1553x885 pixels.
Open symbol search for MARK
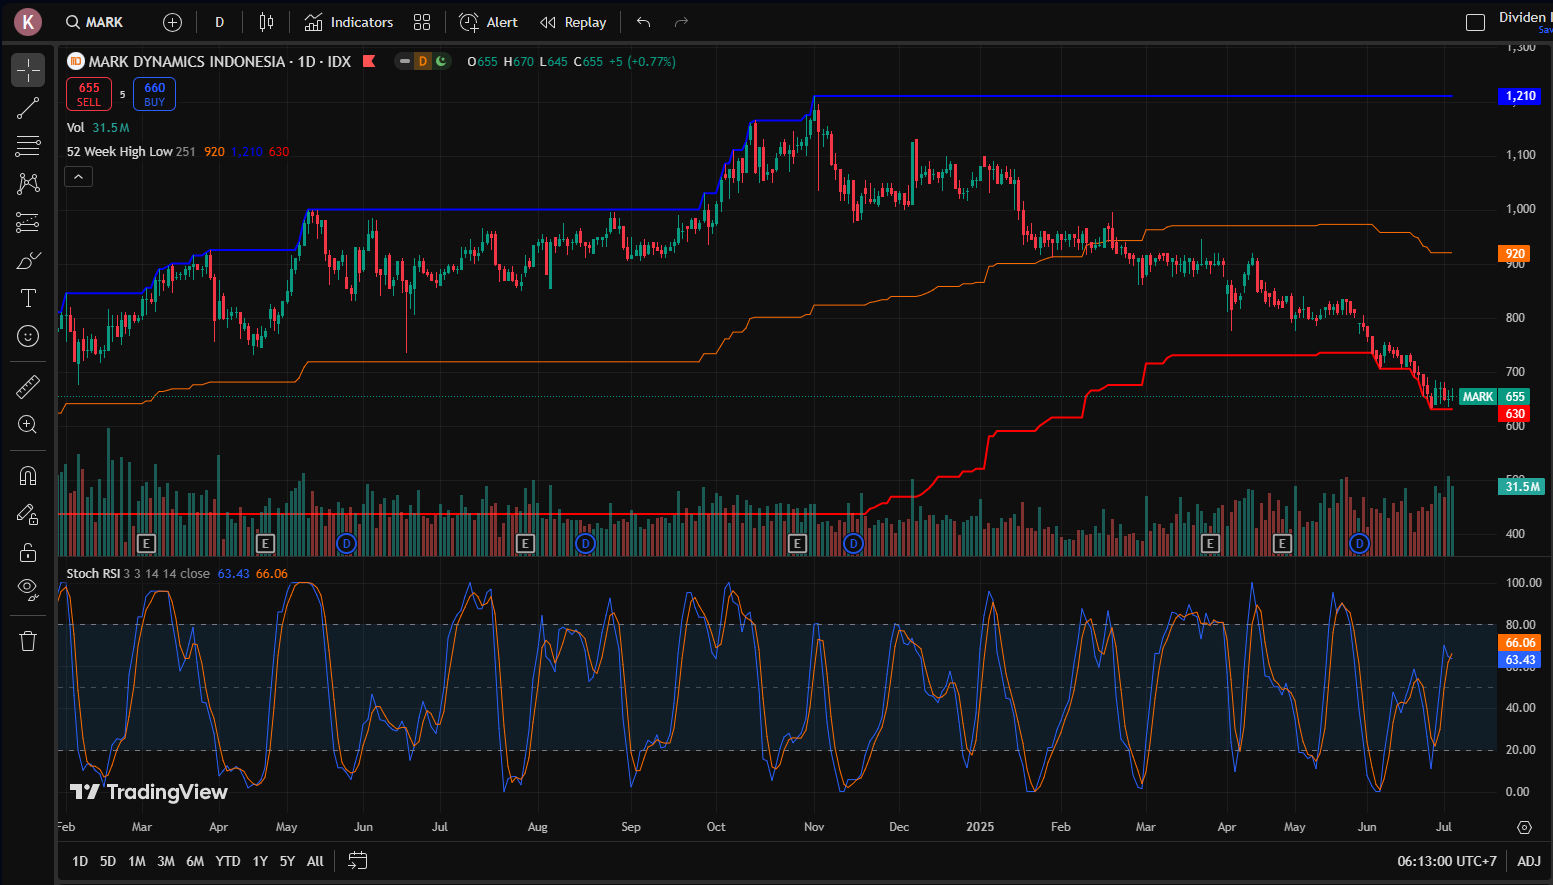[95, 22]
